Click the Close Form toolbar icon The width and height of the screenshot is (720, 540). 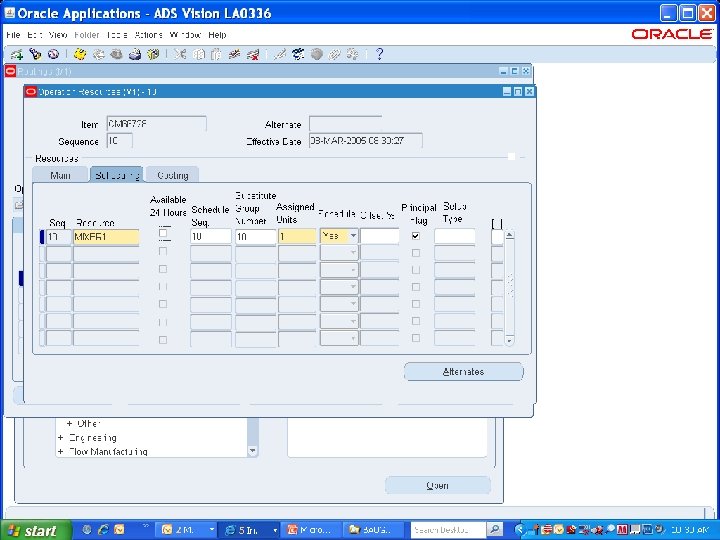pos(153,54)
